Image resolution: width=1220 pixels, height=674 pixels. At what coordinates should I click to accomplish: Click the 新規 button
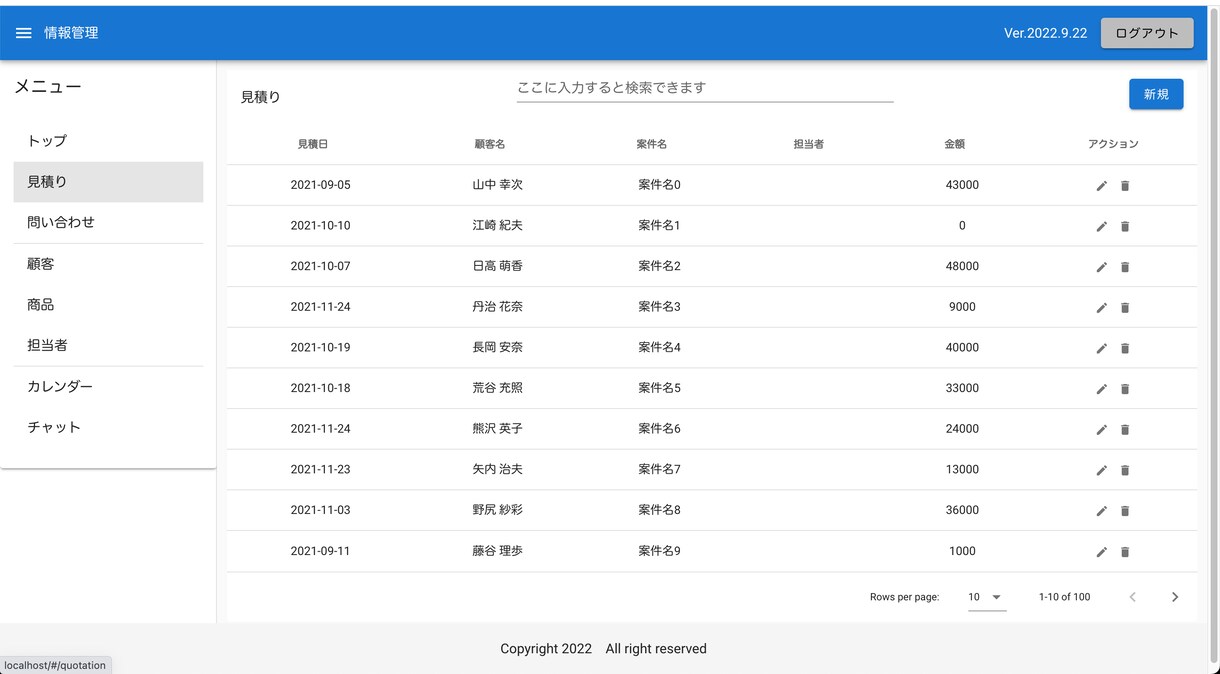pyautogui.click(x=1156, y=94)
